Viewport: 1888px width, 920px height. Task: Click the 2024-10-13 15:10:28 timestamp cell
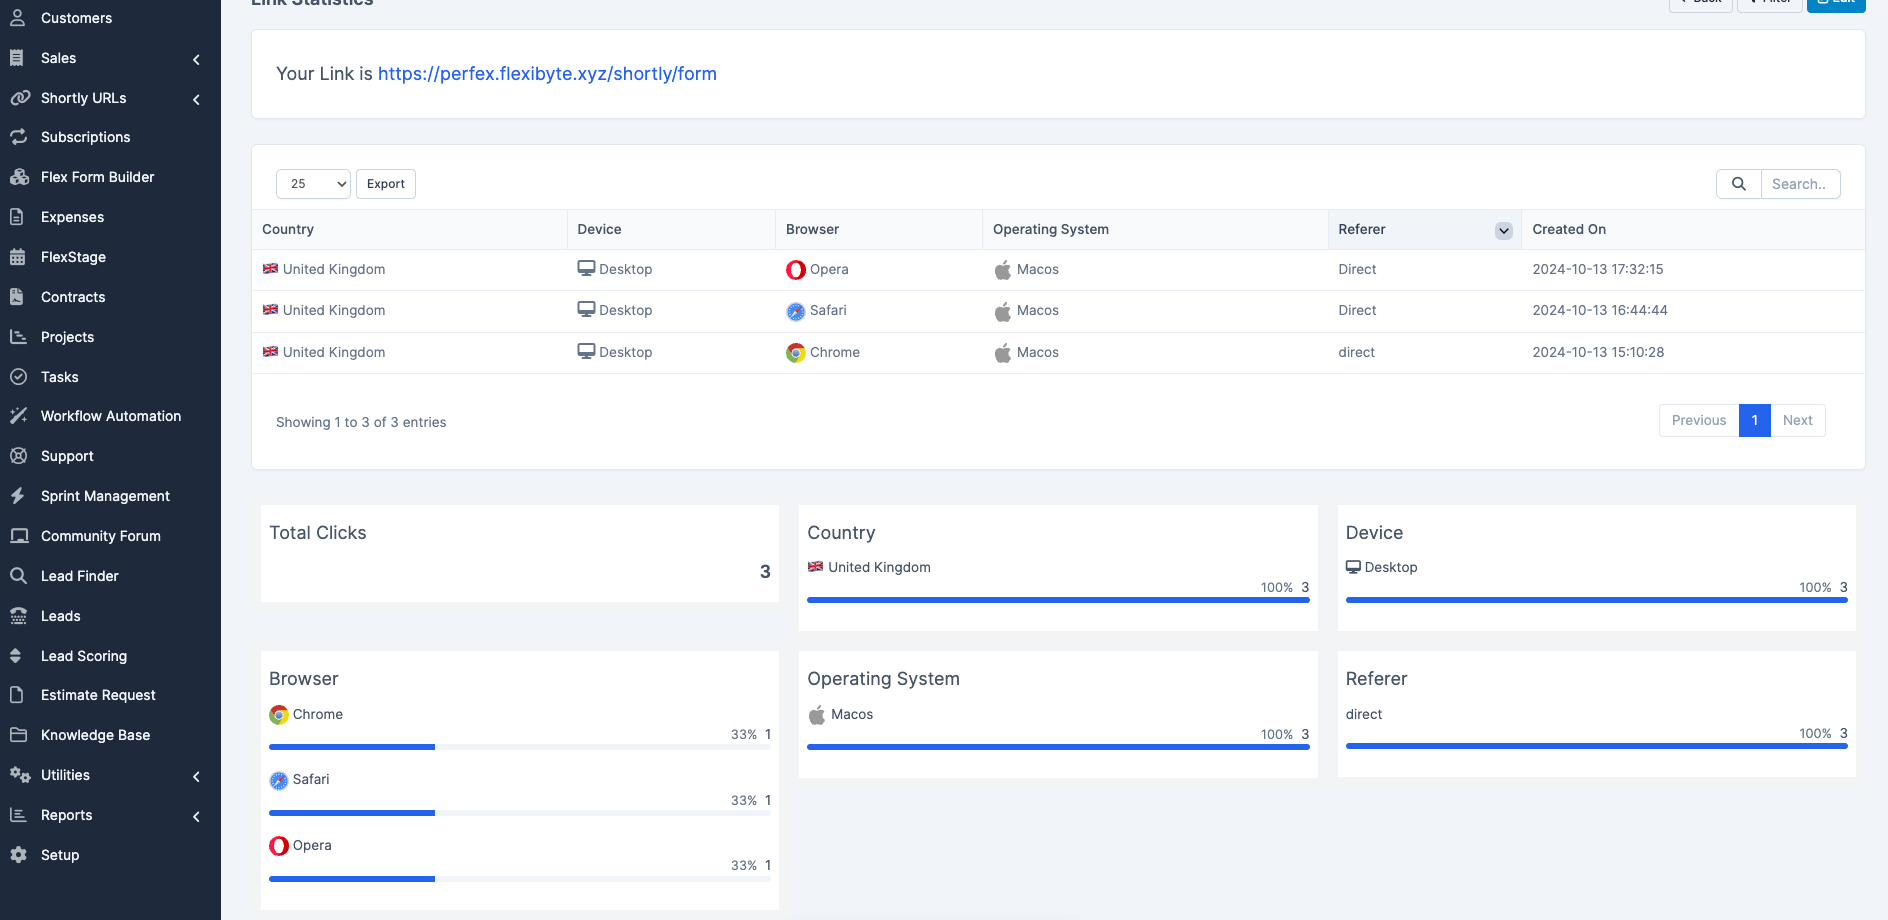point(1598,352)
